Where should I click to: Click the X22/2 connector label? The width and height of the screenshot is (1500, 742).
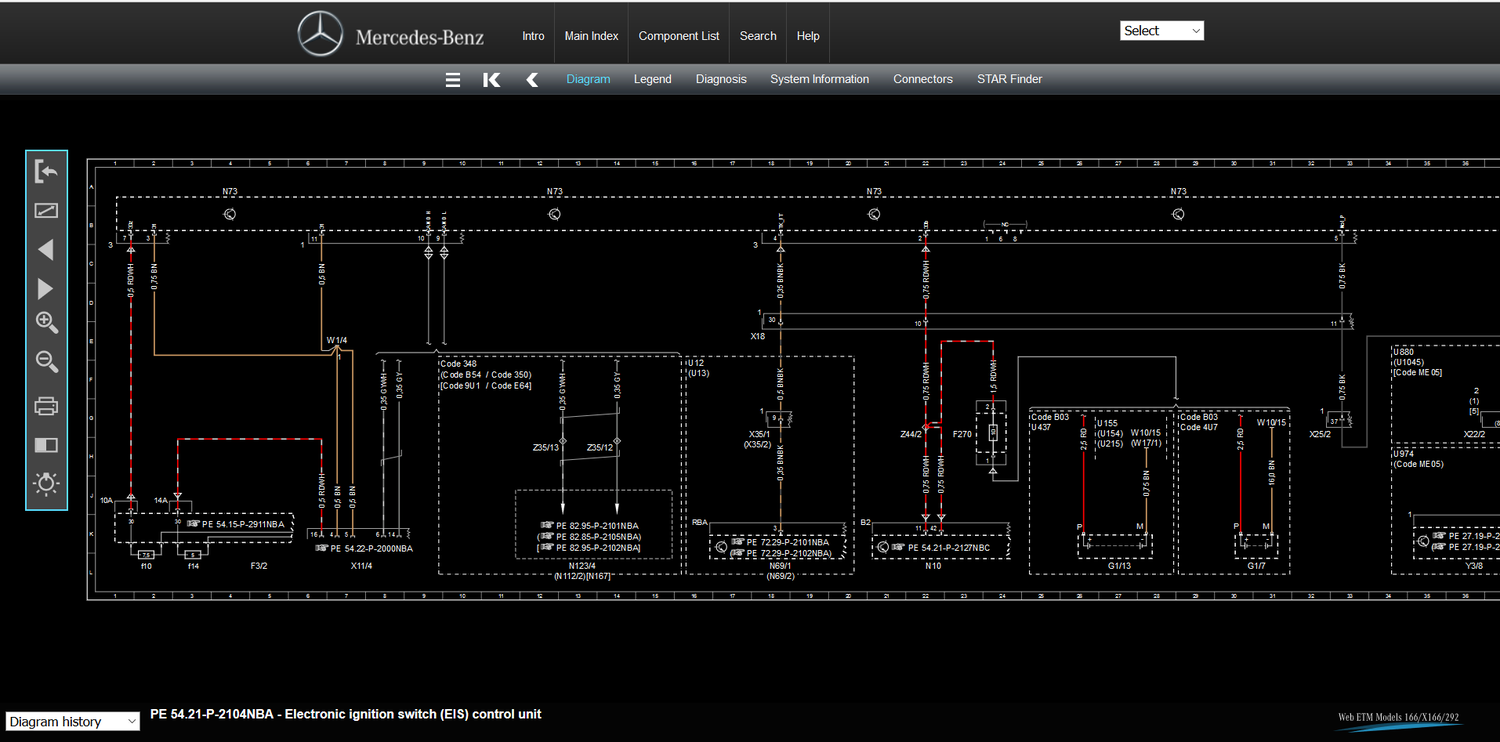[1474, 434]
